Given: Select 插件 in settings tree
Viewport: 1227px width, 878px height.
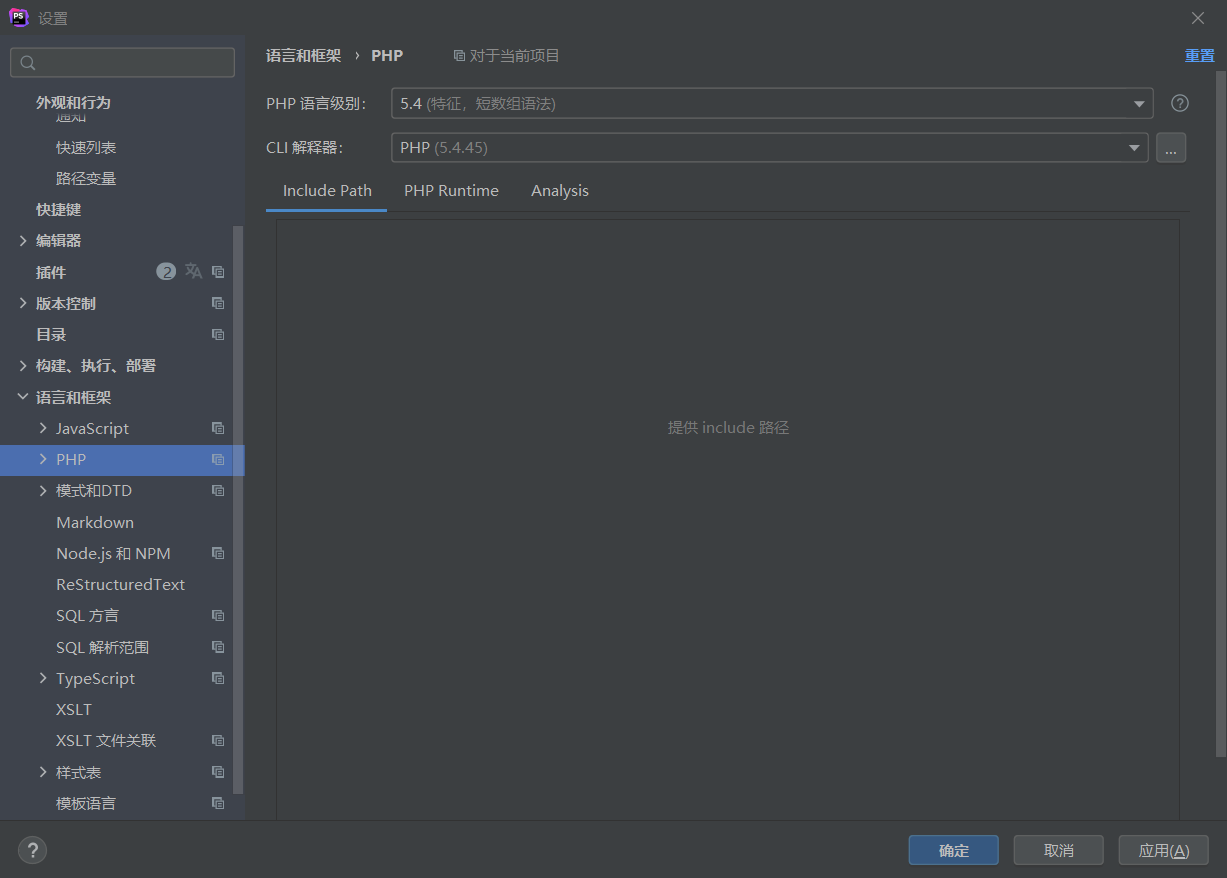Looking at the screenshot, I should pos(51,272).
